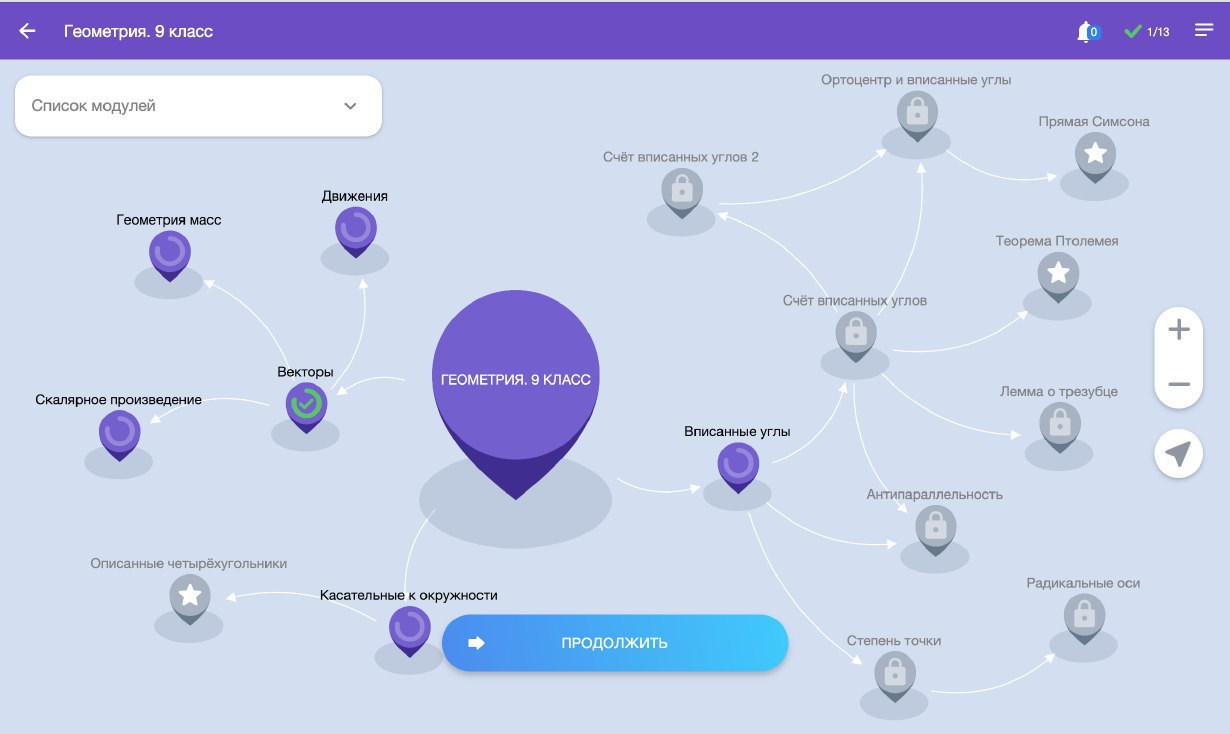Click the Счёт вписанных углов 2 label
The image size is (1230, 734).
tap(681, 158)
